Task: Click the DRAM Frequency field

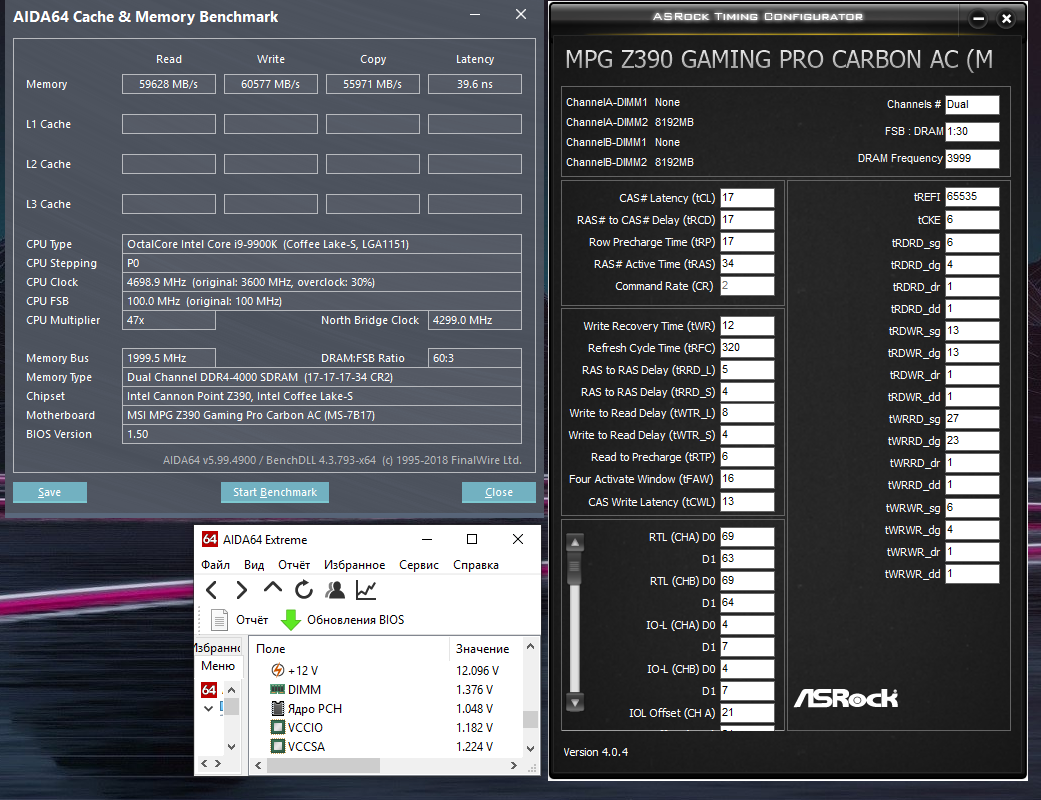Action: [x=972, y=159]
